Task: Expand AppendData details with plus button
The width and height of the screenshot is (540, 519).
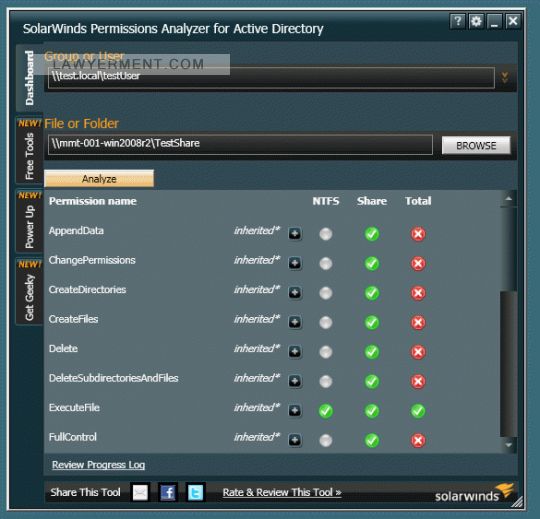Action: [x=295, y=234]
